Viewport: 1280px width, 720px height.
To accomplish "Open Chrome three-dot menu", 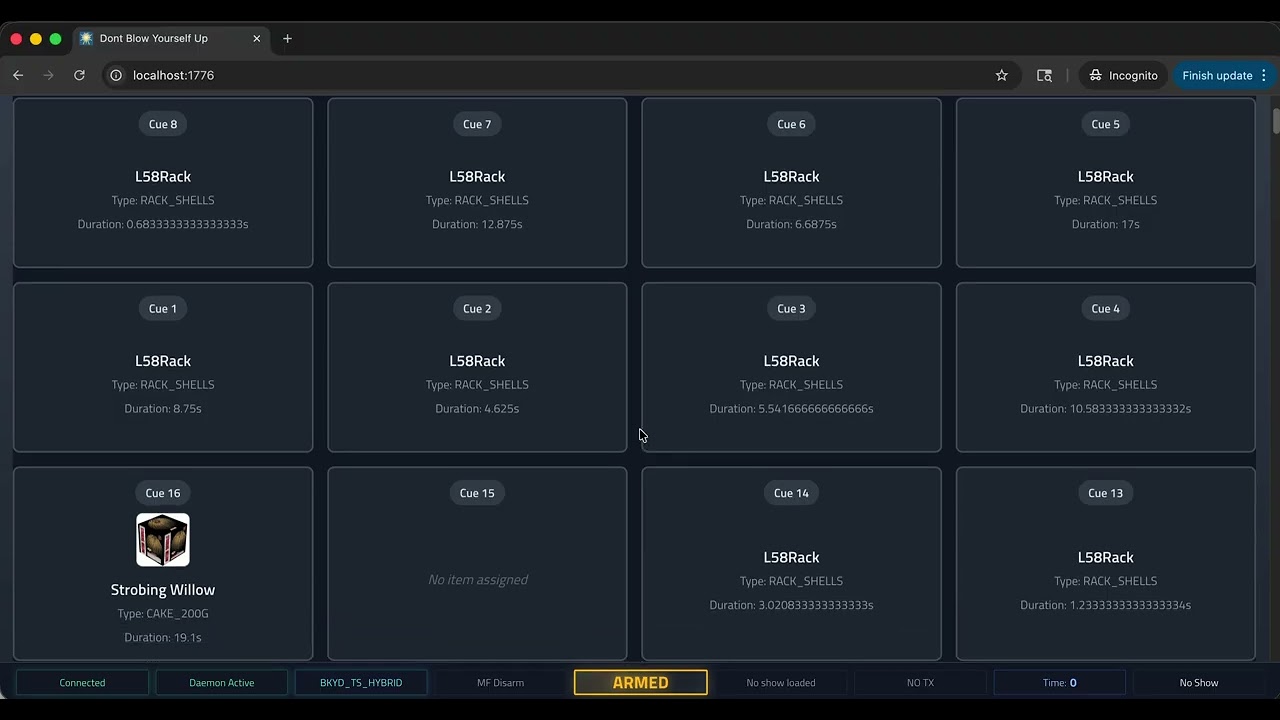I will [x=1263, y=75].
